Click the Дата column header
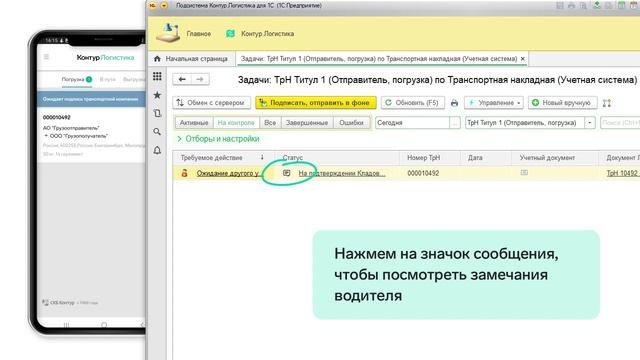 click(x=486, y=158)
